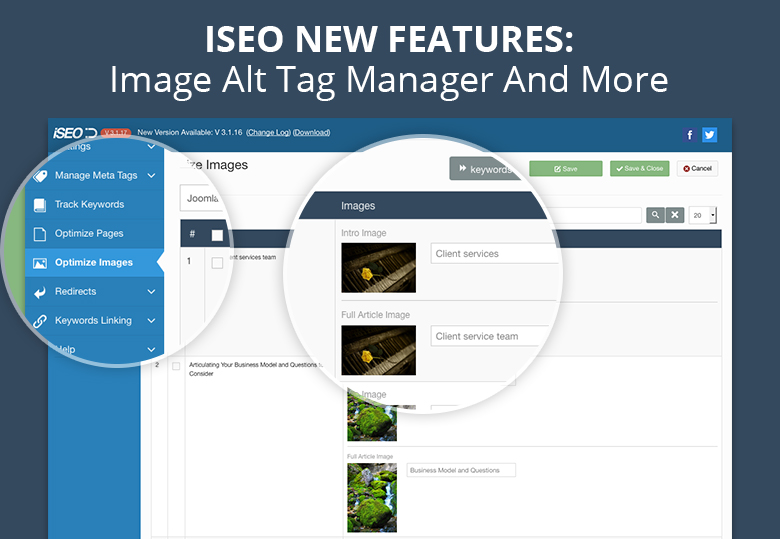The image size is (780, 539).
Task: Open Twitter page via header icon
Action: tap(709, 135)
